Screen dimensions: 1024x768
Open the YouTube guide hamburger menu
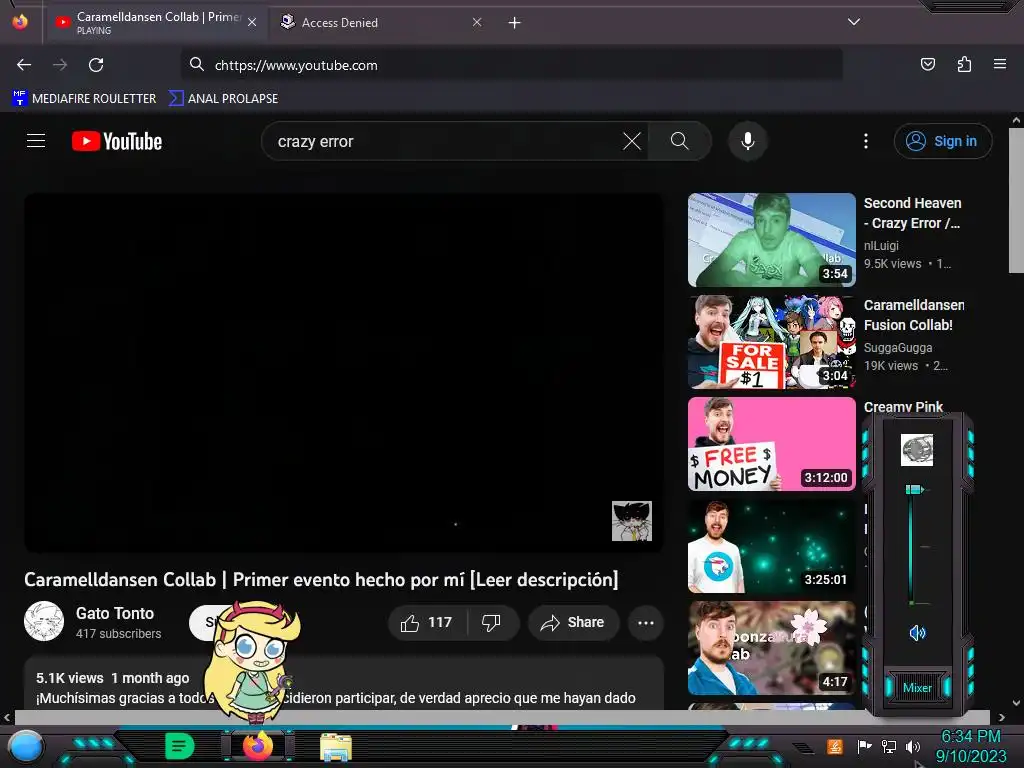coord(36,140)
